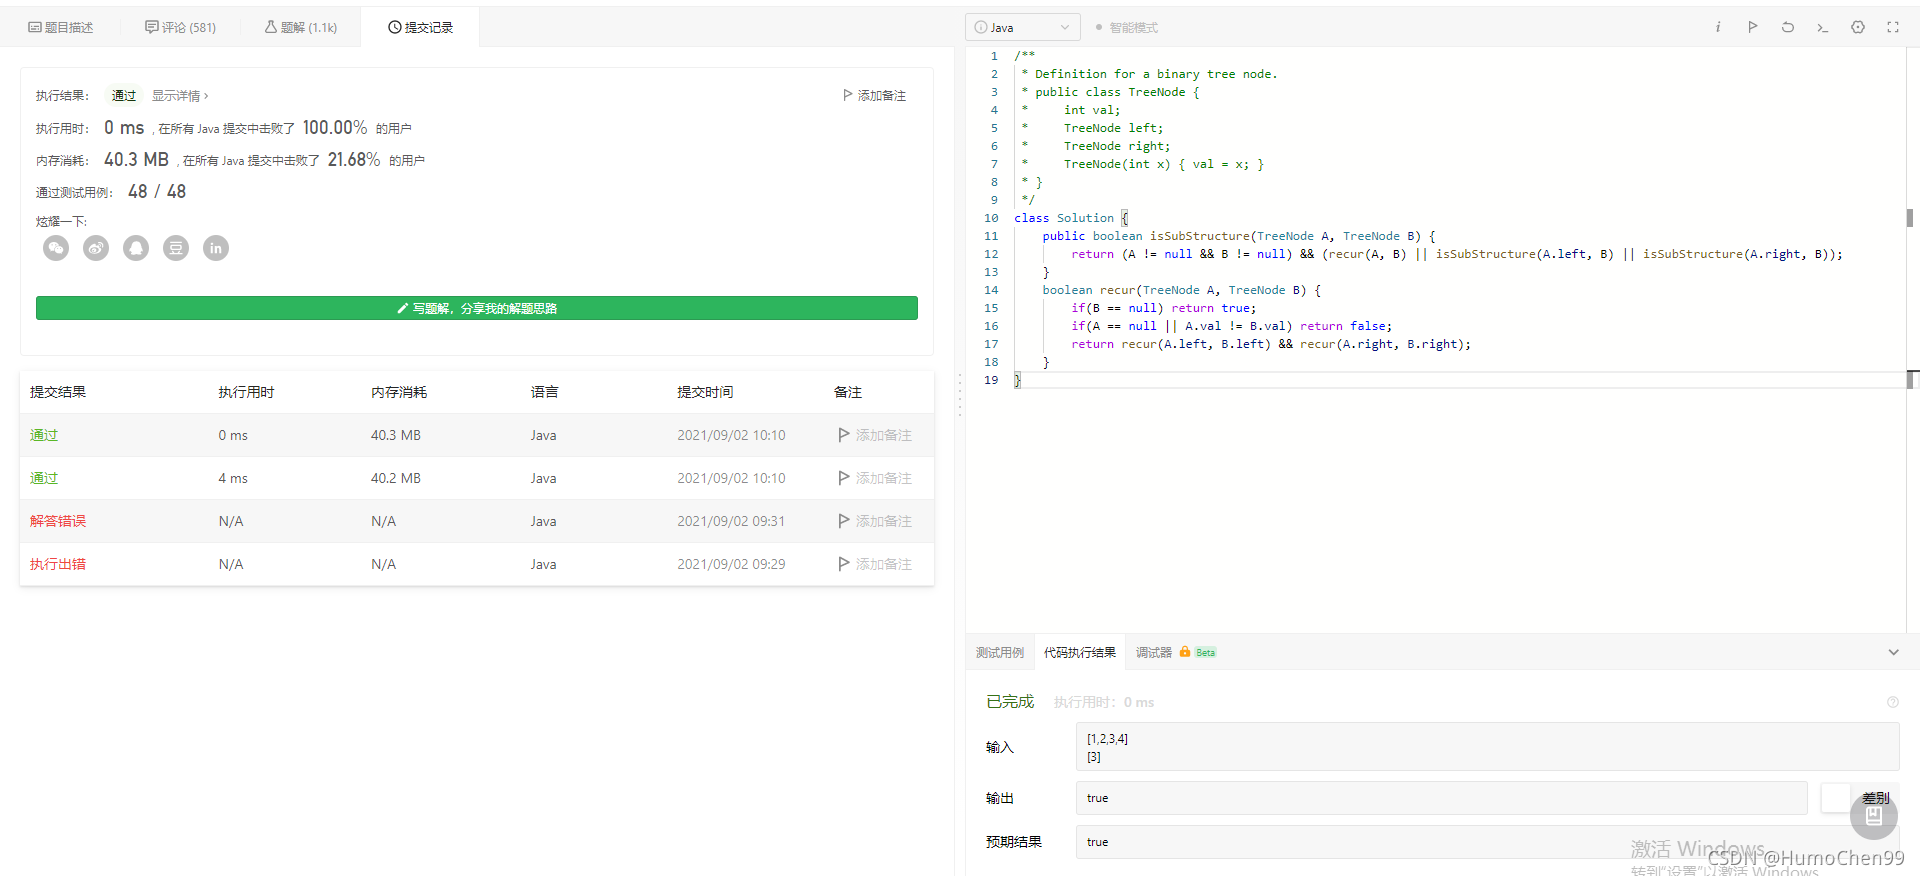Reset code with the restore icon
This screenshot has width=1920, height=876.
[1788, 27]
